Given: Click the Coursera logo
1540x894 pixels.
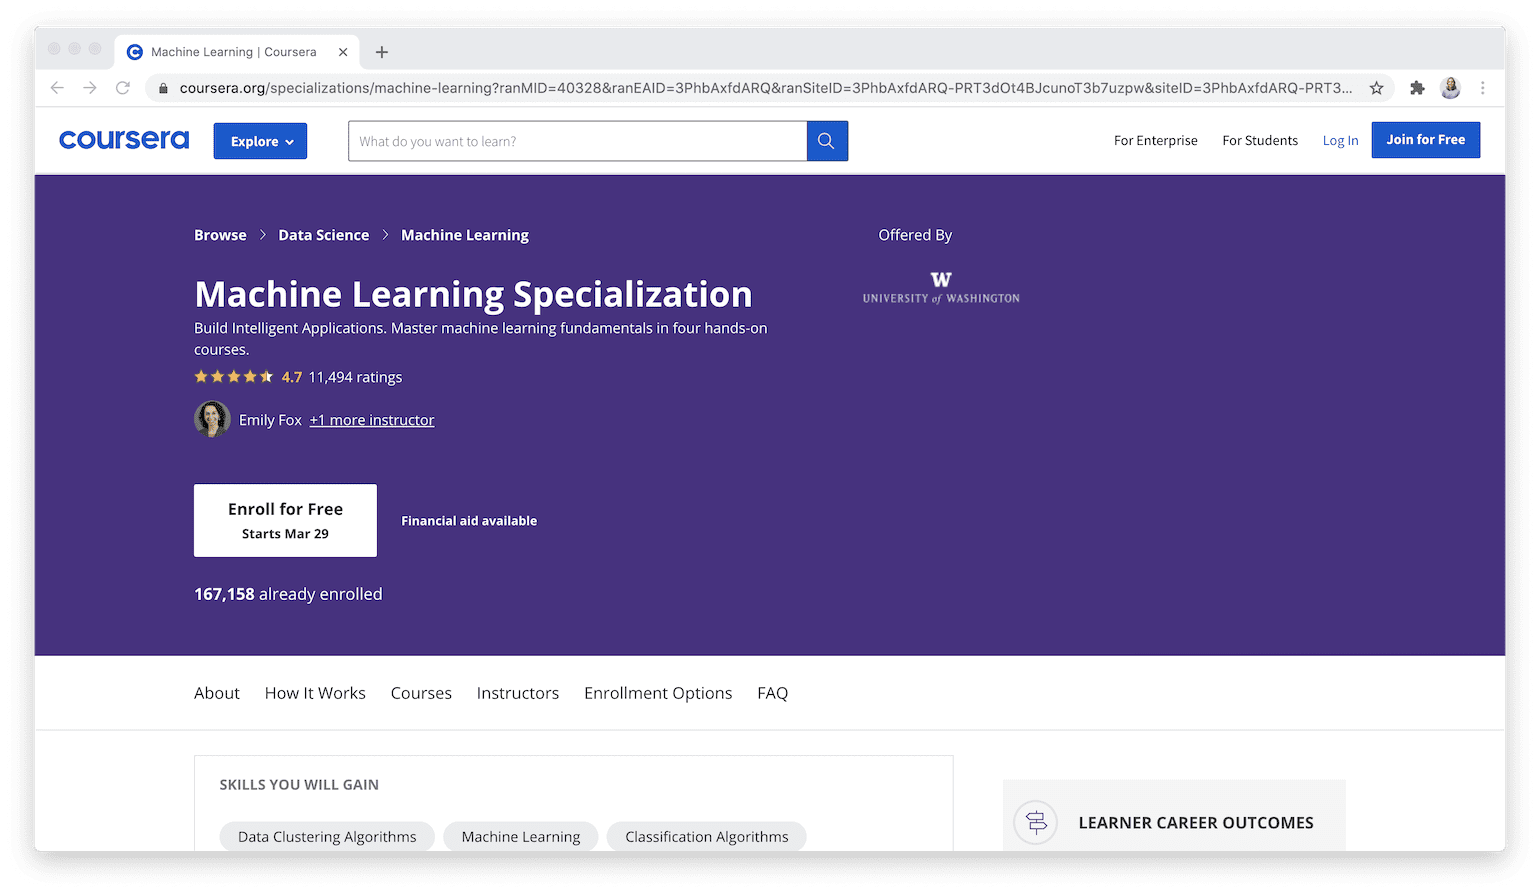Looking at the screenshot, I should point(123,140).
